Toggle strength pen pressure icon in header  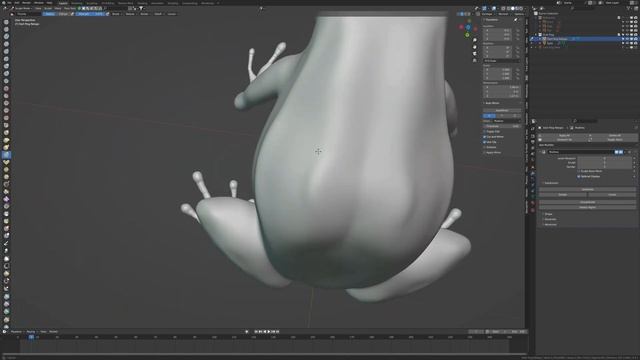click(x=107, y=14)
